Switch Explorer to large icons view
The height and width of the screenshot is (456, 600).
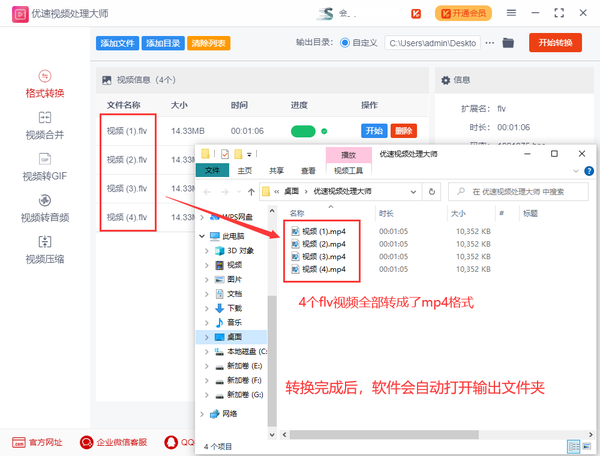(x=587, y=446)
